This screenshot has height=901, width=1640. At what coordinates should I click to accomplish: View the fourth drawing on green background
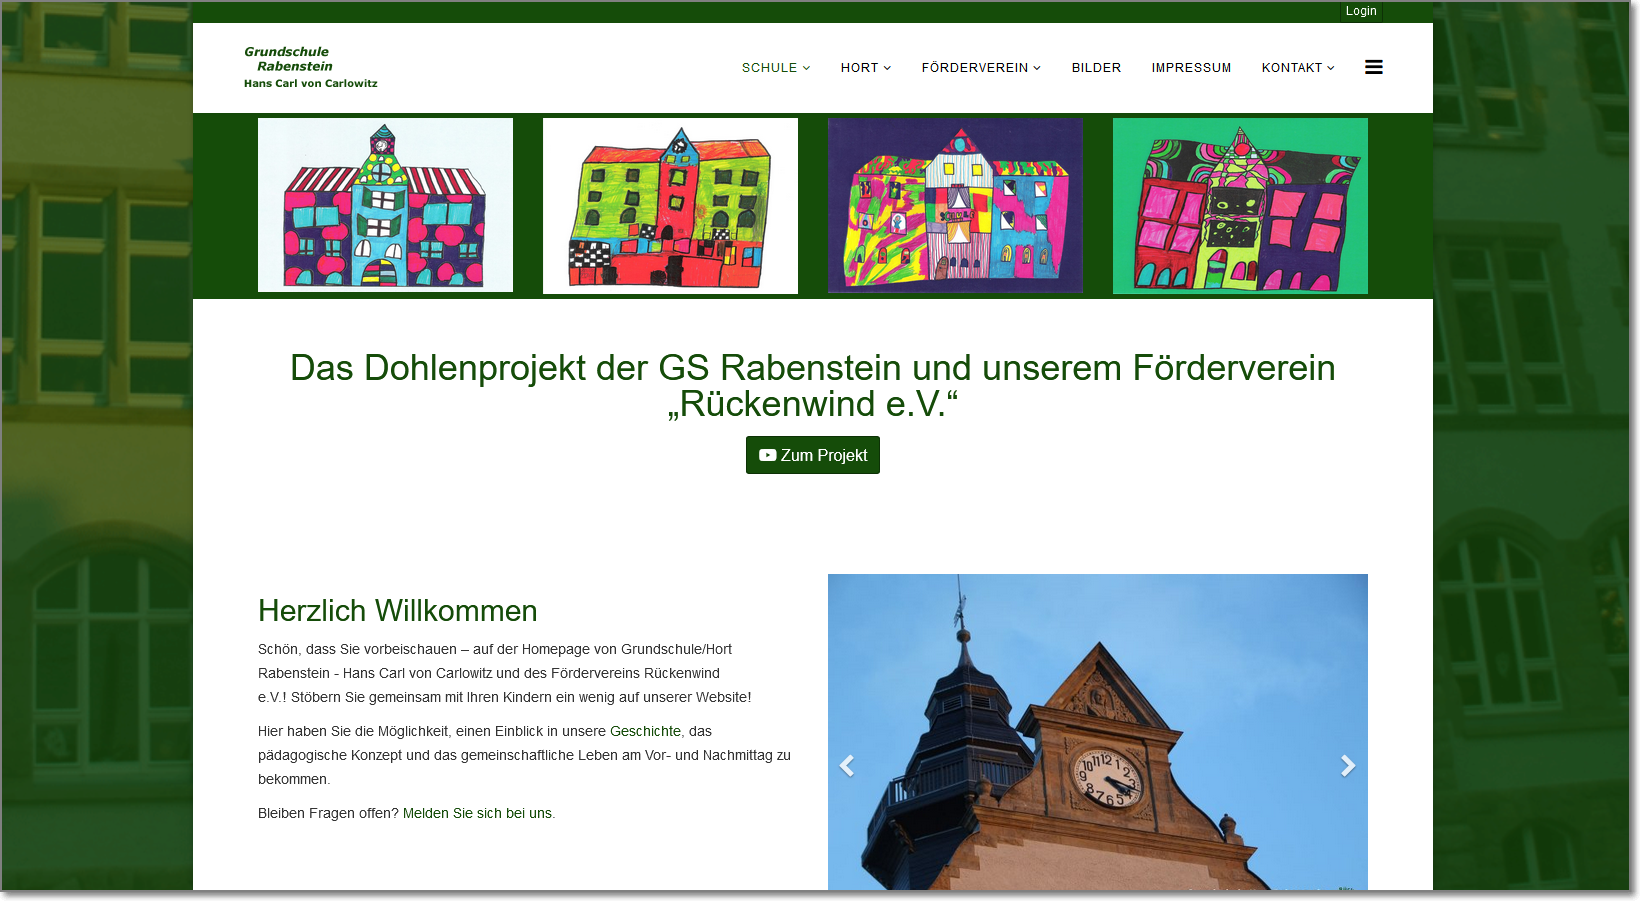[x=1240, y=205]
